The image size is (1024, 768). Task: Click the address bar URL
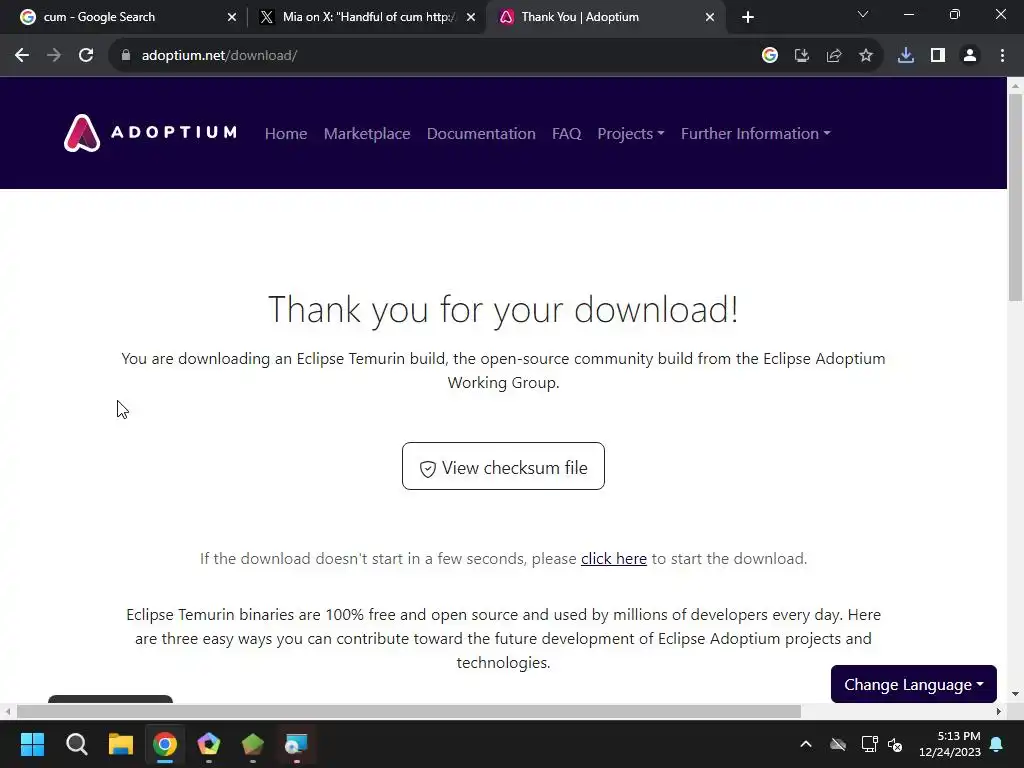pyautogui.click(x=219, y=56)
